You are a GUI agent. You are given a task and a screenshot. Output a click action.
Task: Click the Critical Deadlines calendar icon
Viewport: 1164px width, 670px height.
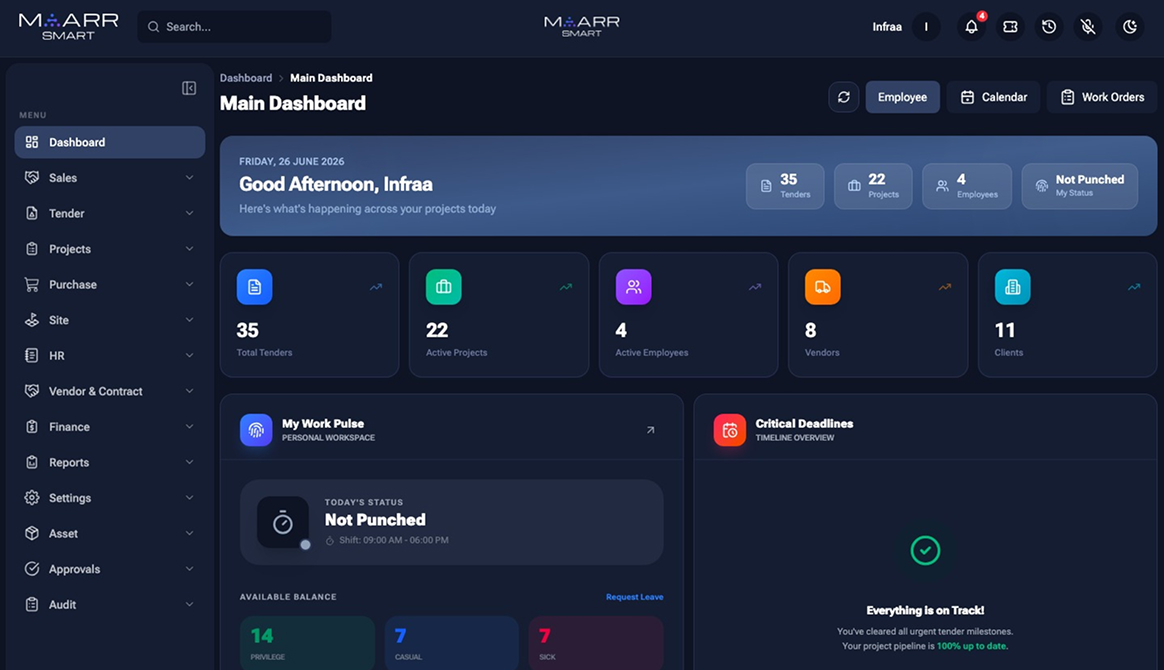(730, 430)
